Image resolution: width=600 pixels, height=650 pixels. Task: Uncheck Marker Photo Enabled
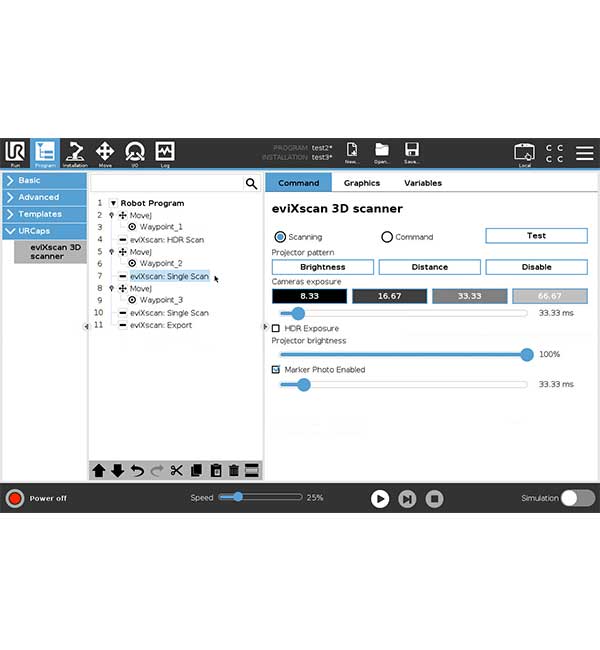coord(276,369)
